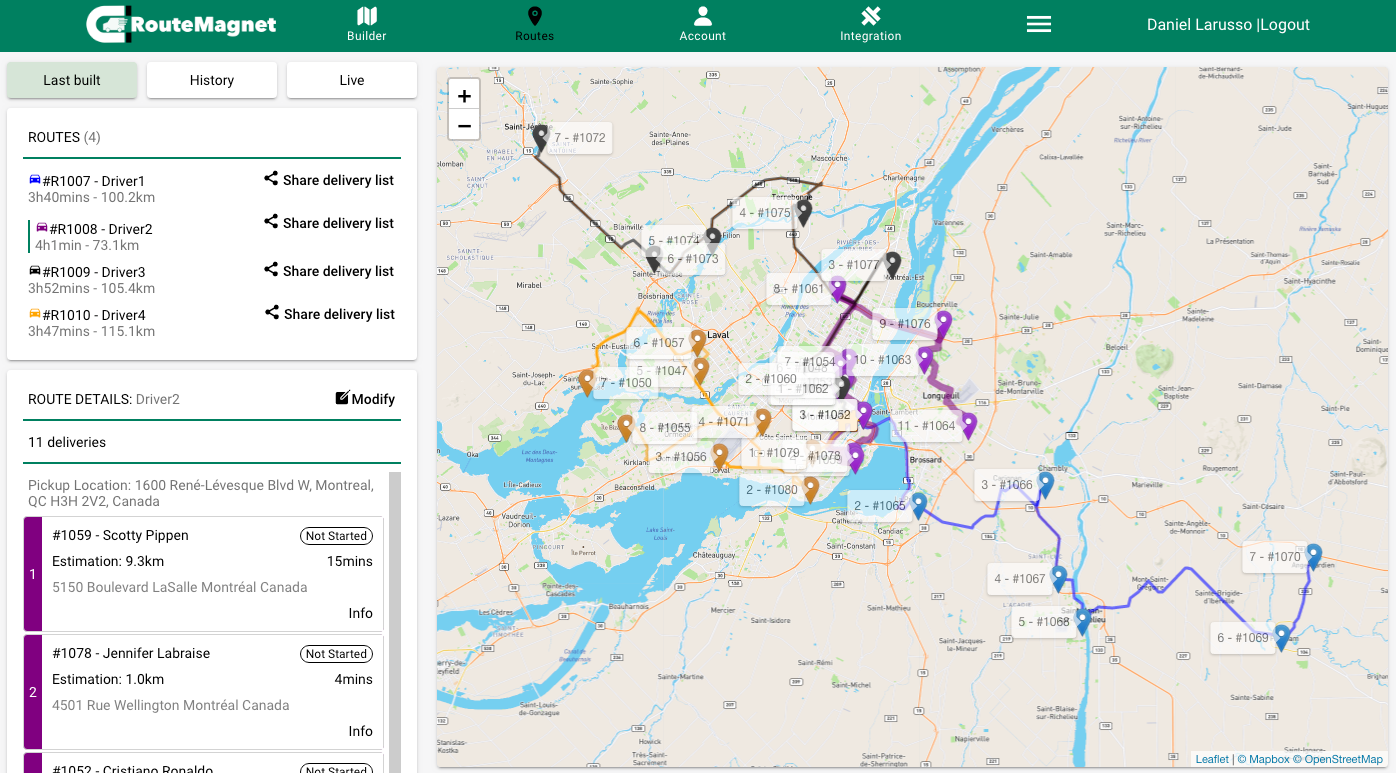Click the black car icon of Driver3
Viewport: 1396px width, 773px height.
35,271
